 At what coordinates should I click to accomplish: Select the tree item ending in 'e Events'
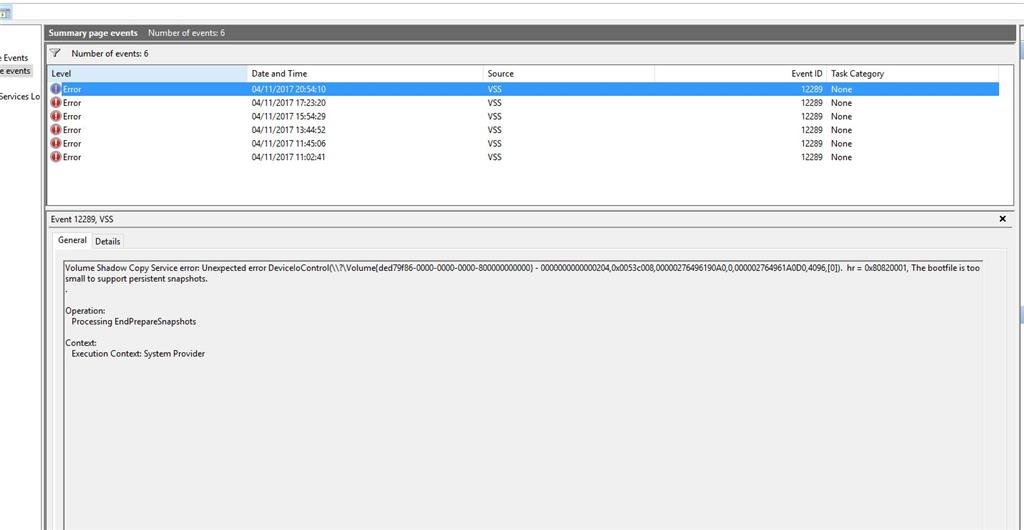click(x=14, y=58)
